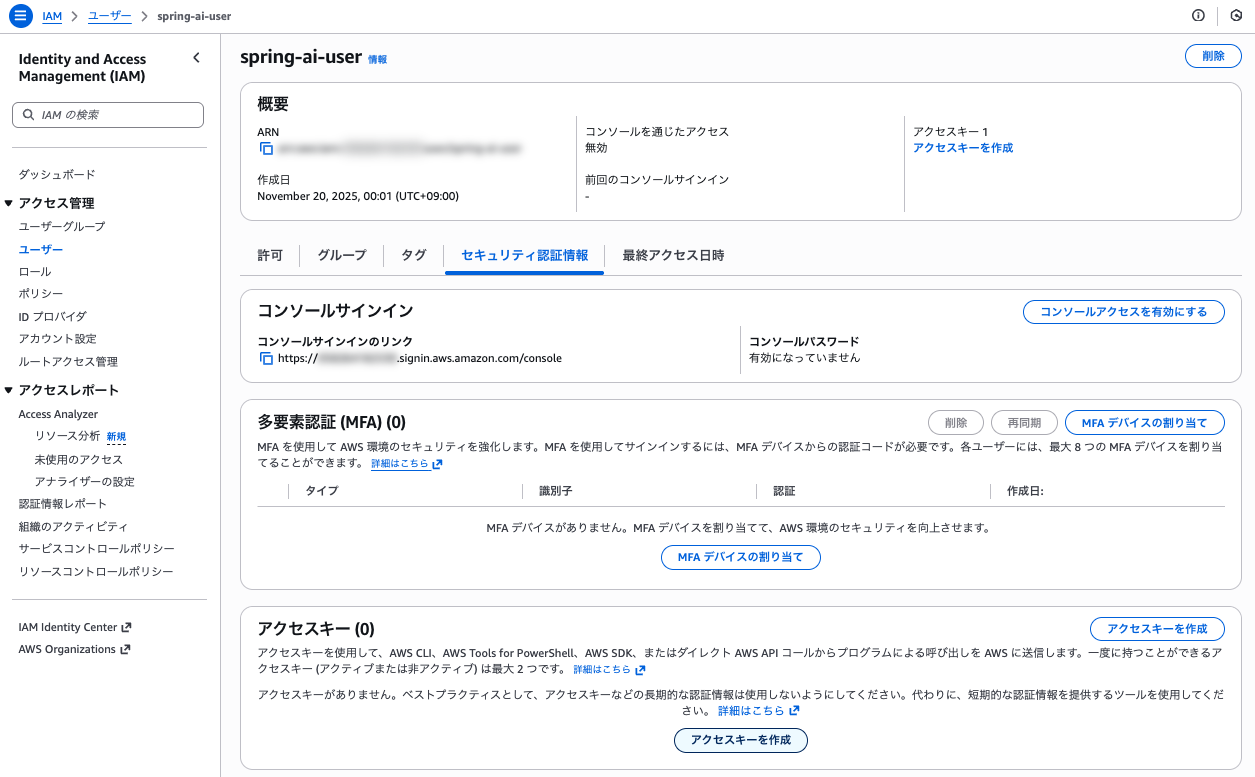Copy the console sign-in link
Screen dimensions: 1255x777
pos(266,358)
